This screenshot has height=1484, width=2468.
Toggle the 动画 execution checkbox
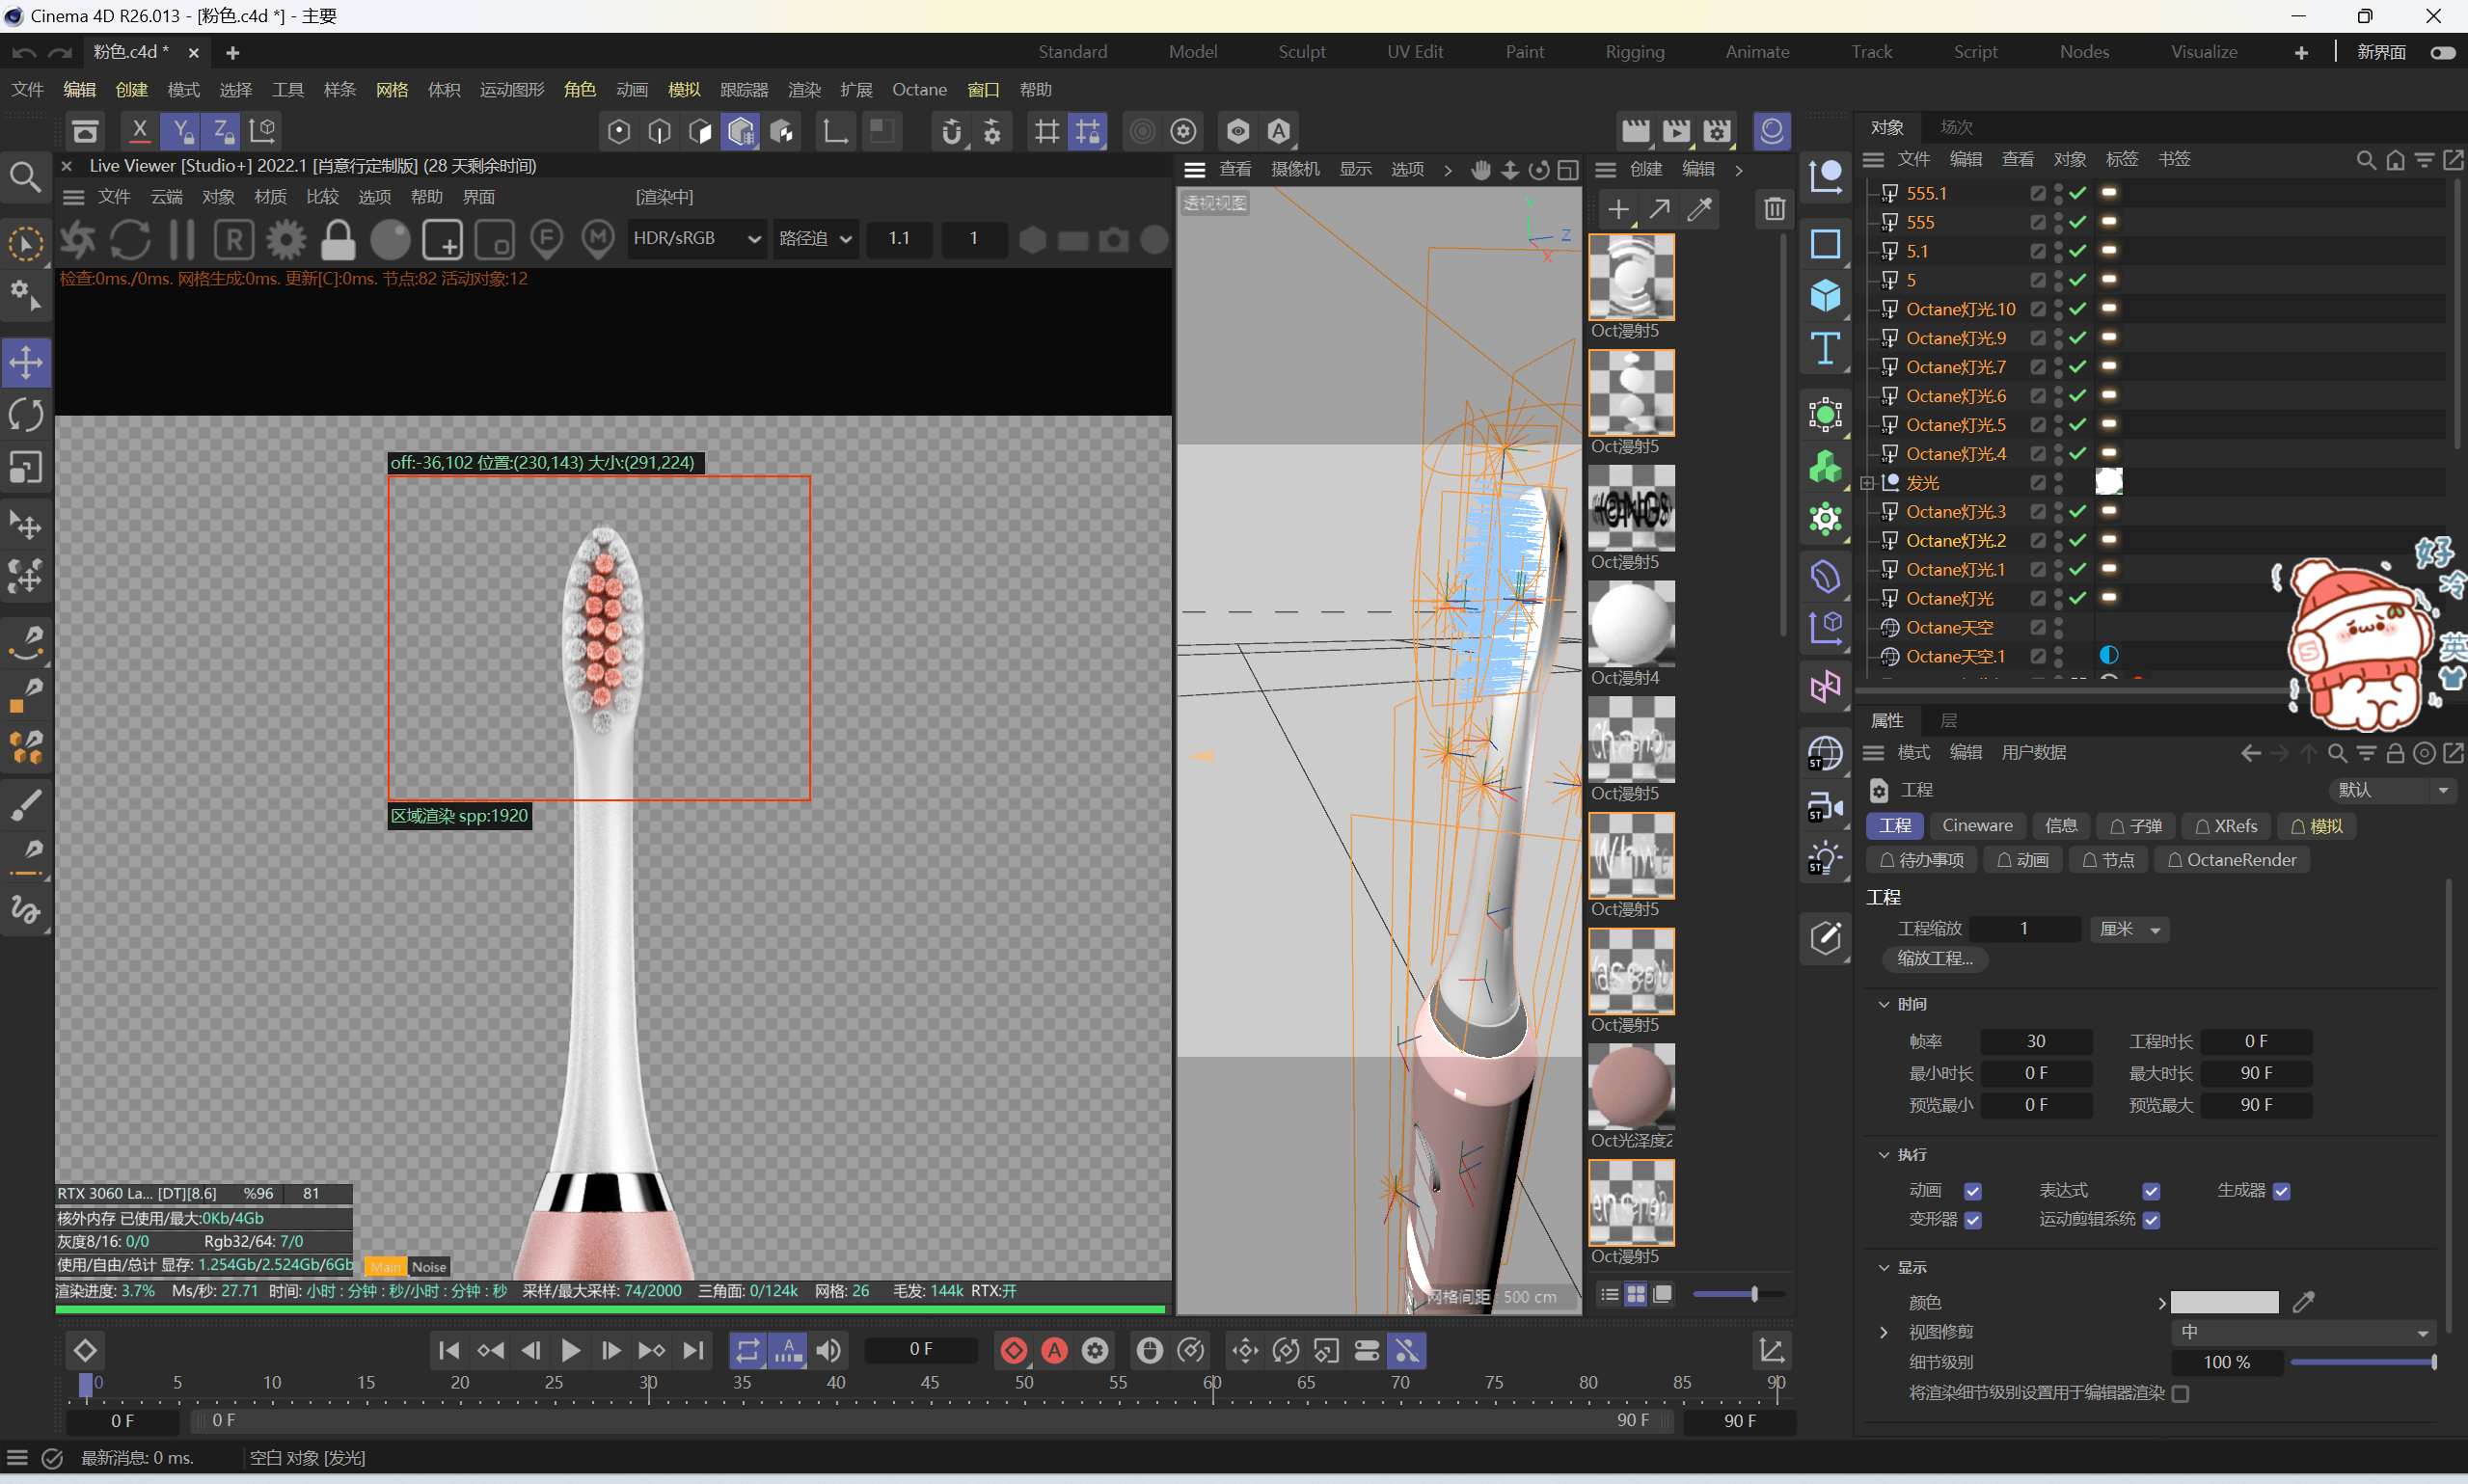coord(1972,1190)
